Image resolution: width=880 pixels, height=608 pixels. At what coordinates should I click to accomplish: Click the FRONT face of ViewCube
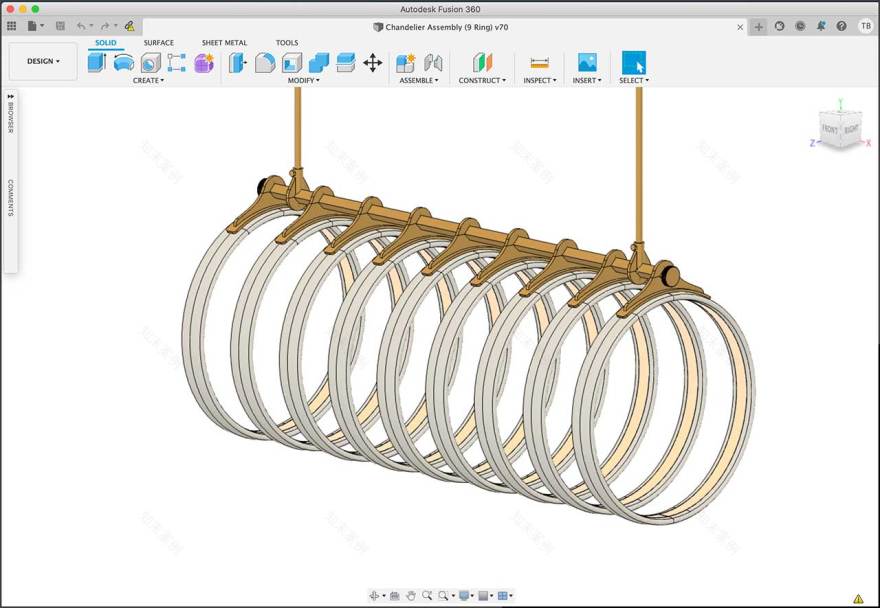point(830,130)
